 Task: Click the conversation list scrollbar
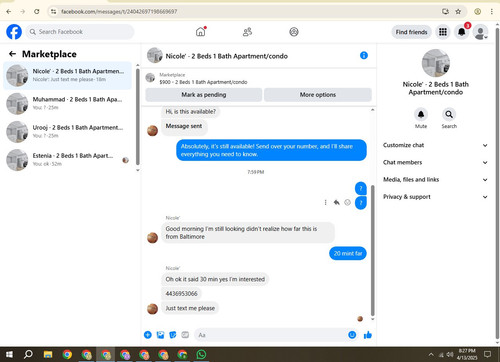pos(138,117)
